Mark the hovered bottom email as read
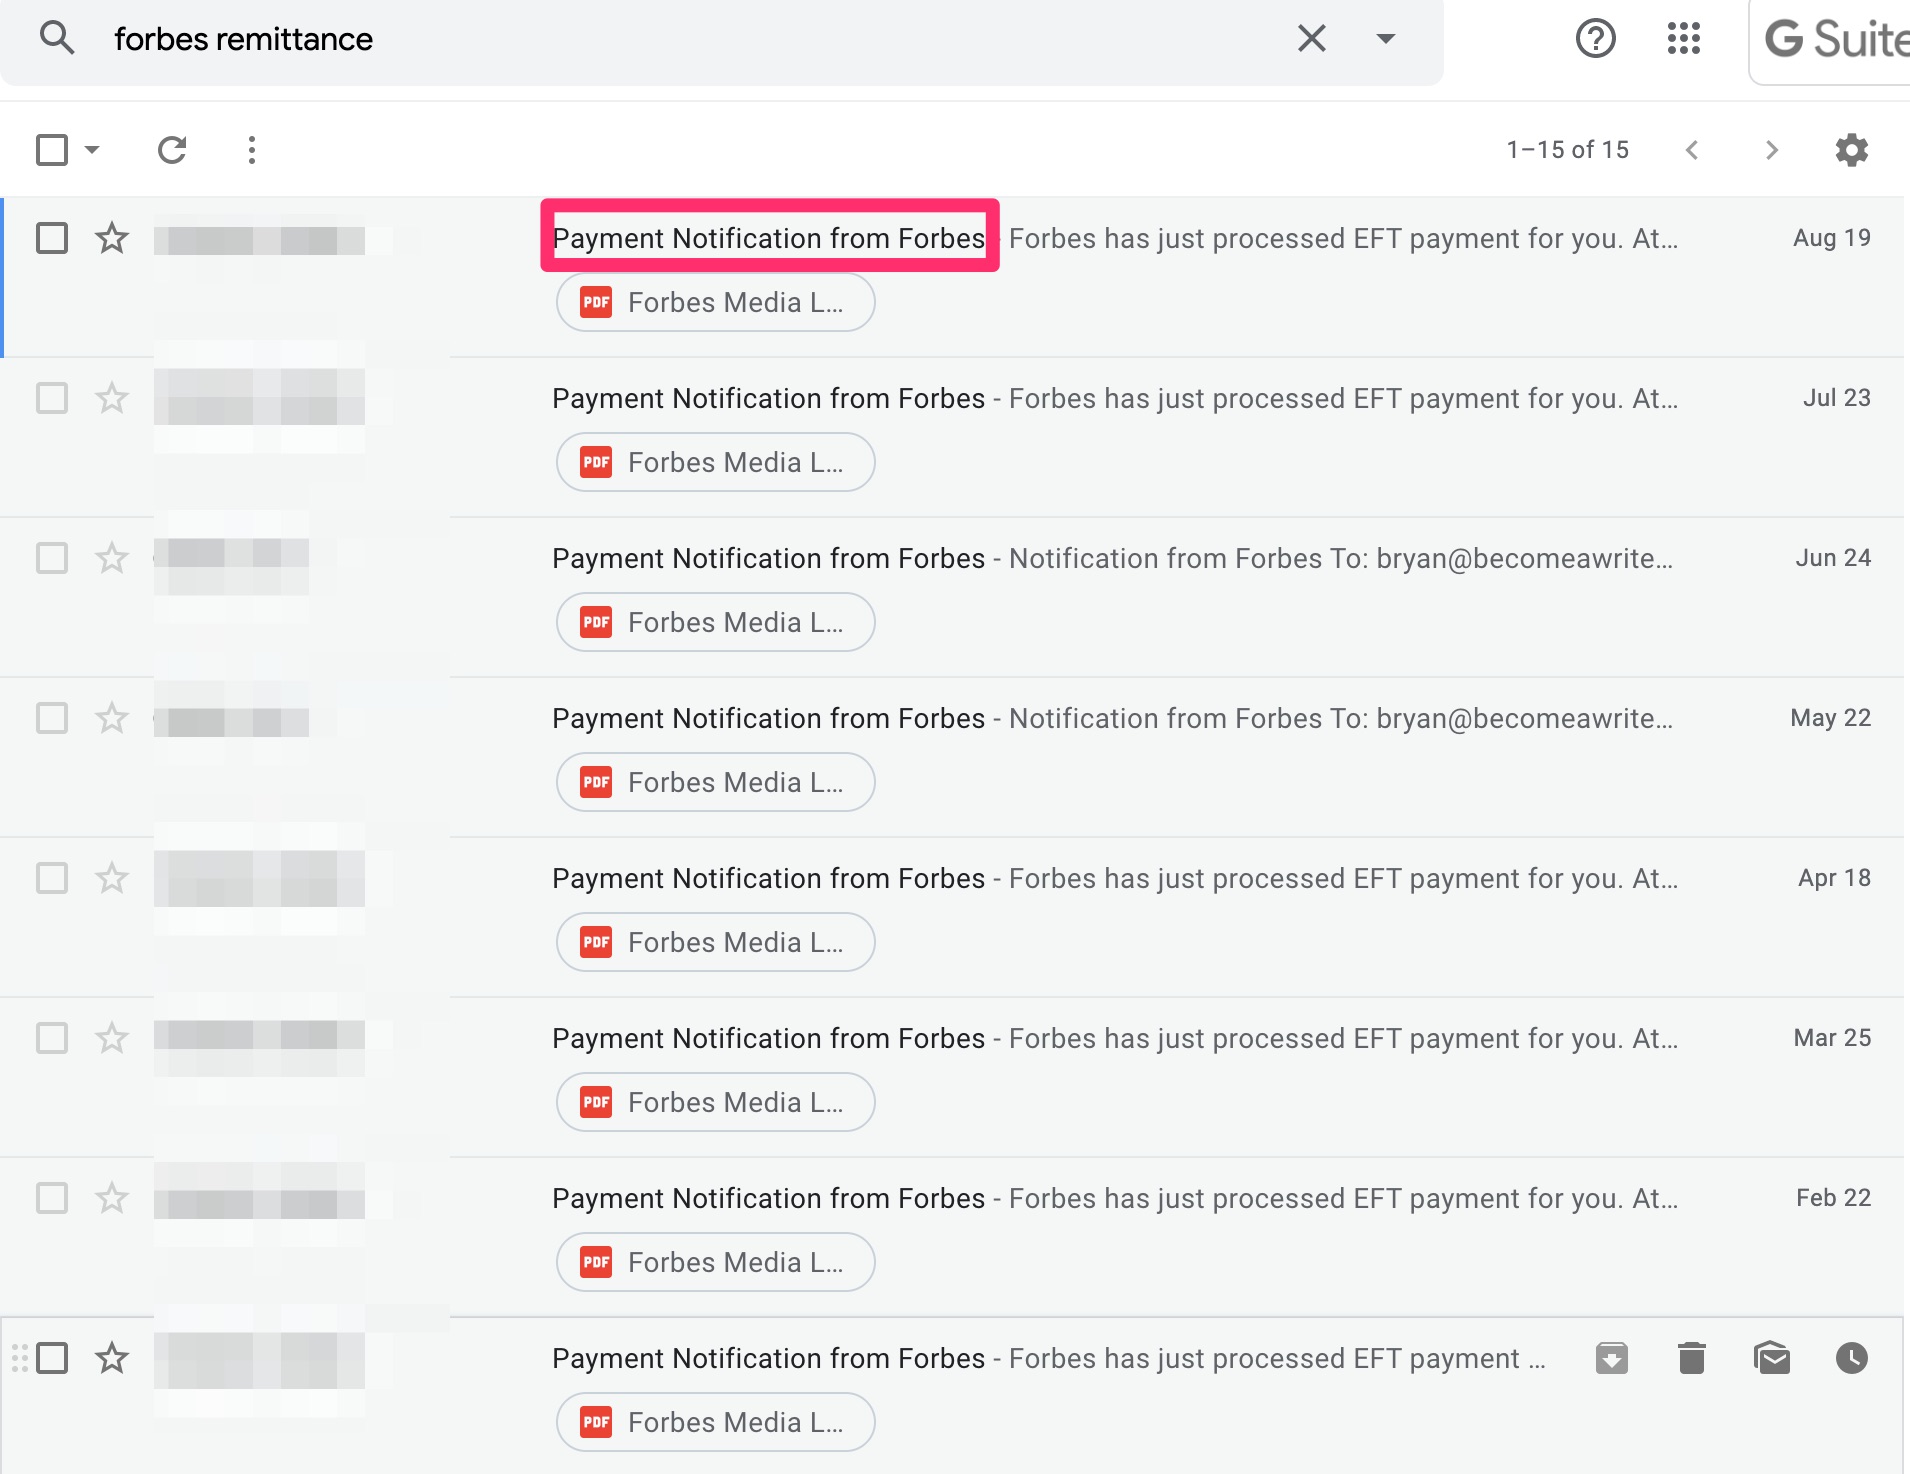 pos(1771,1358)
